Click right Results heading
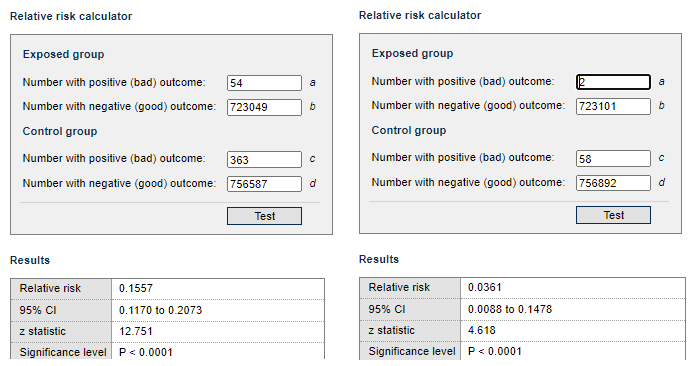 tap(379, 259)
